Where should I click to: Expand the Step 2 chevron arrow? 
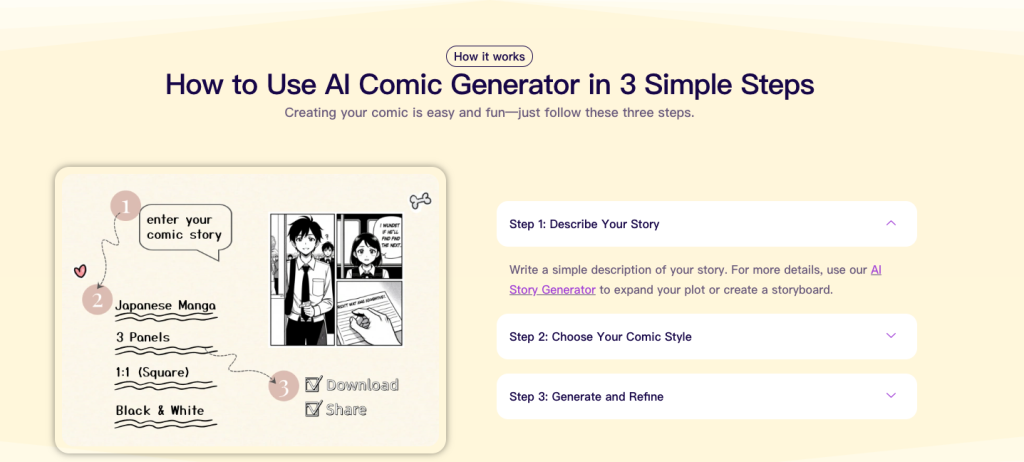click(x=891, y=336)
